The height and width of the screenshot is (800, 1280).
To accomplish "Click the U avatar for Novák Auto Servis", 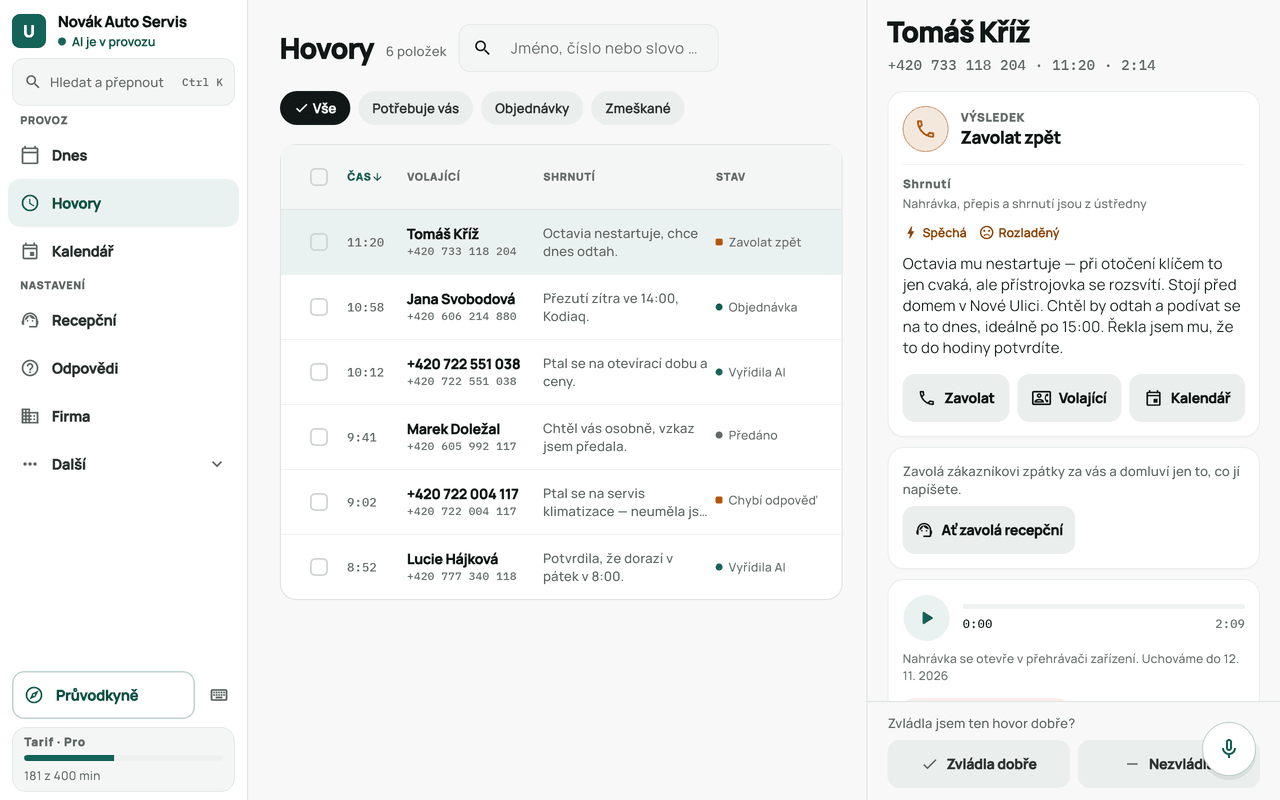I will coord(29,31).
